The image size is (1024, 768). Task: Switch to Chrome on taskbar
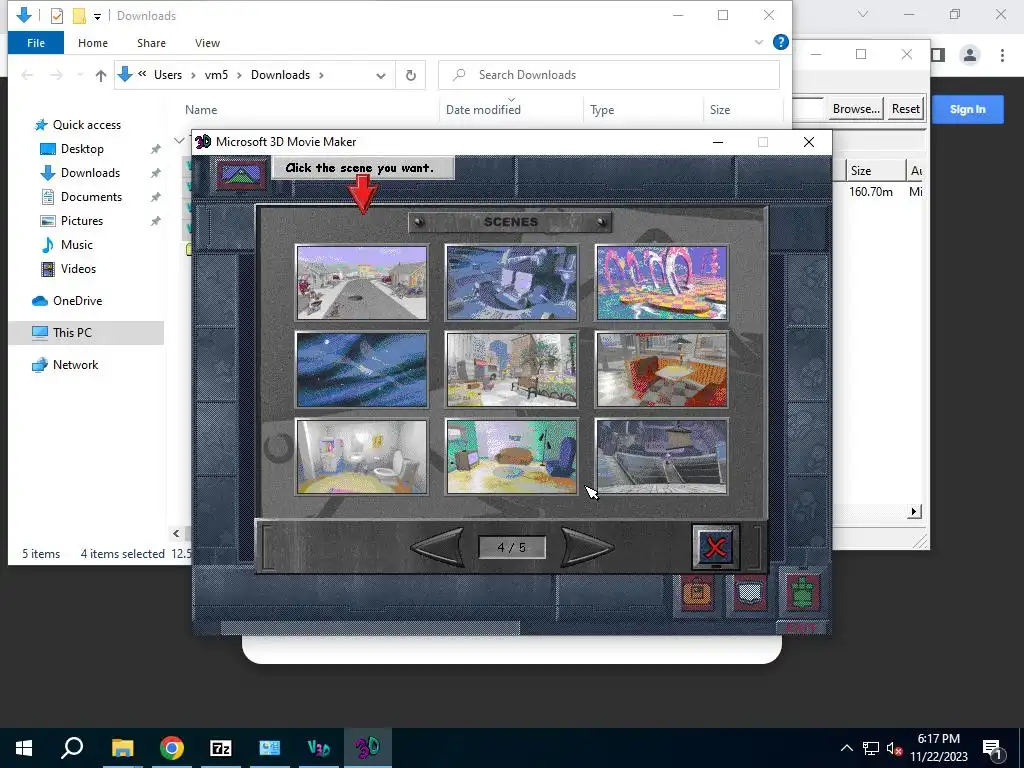[x=171, y=748]
